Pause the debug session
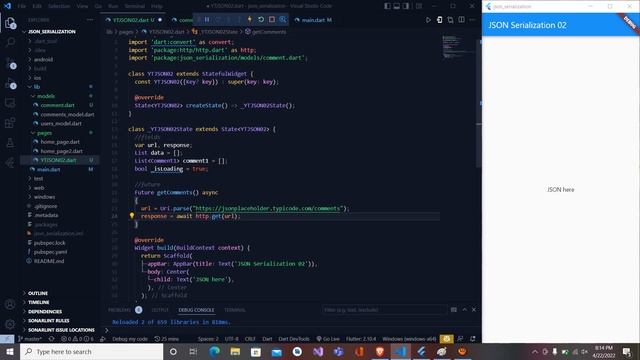This screenshot has width=640, height=360. [x=207, y=20]
